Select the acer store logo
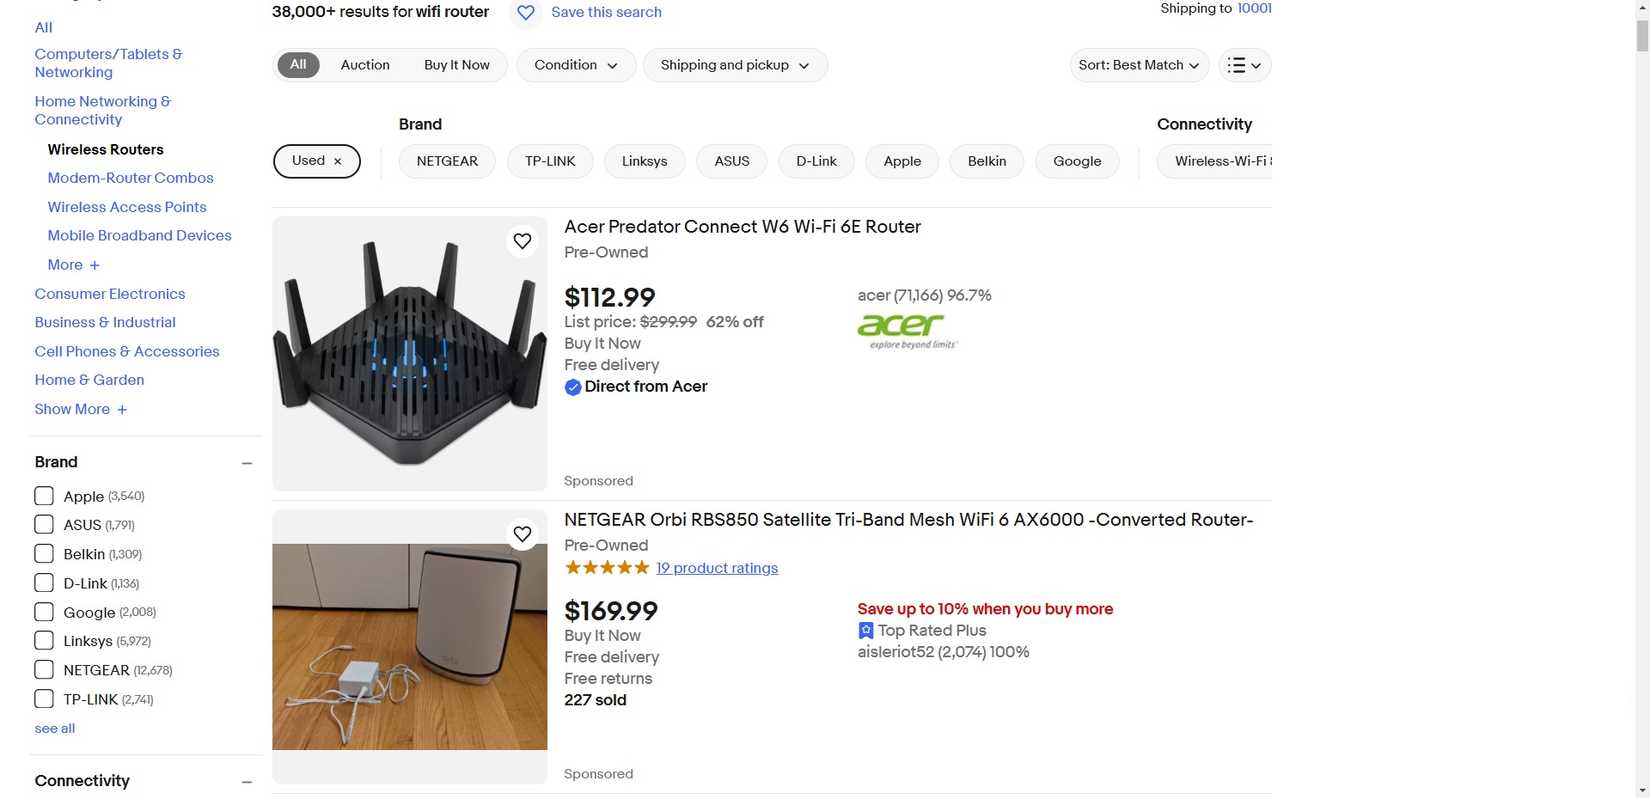The image size is (1650, 798). (901, 328)
